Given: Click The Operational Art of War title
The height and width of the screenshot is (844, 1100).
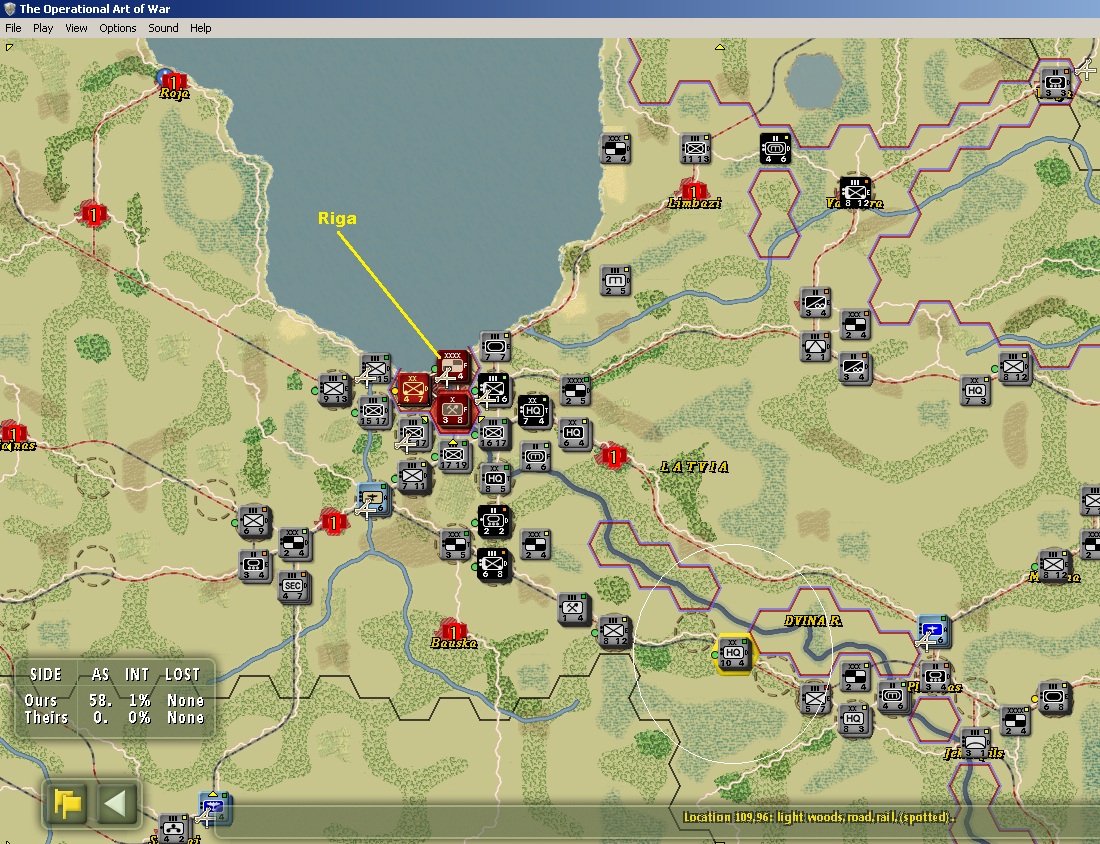Looking at the screenshot, I should (x=95, y=9).
